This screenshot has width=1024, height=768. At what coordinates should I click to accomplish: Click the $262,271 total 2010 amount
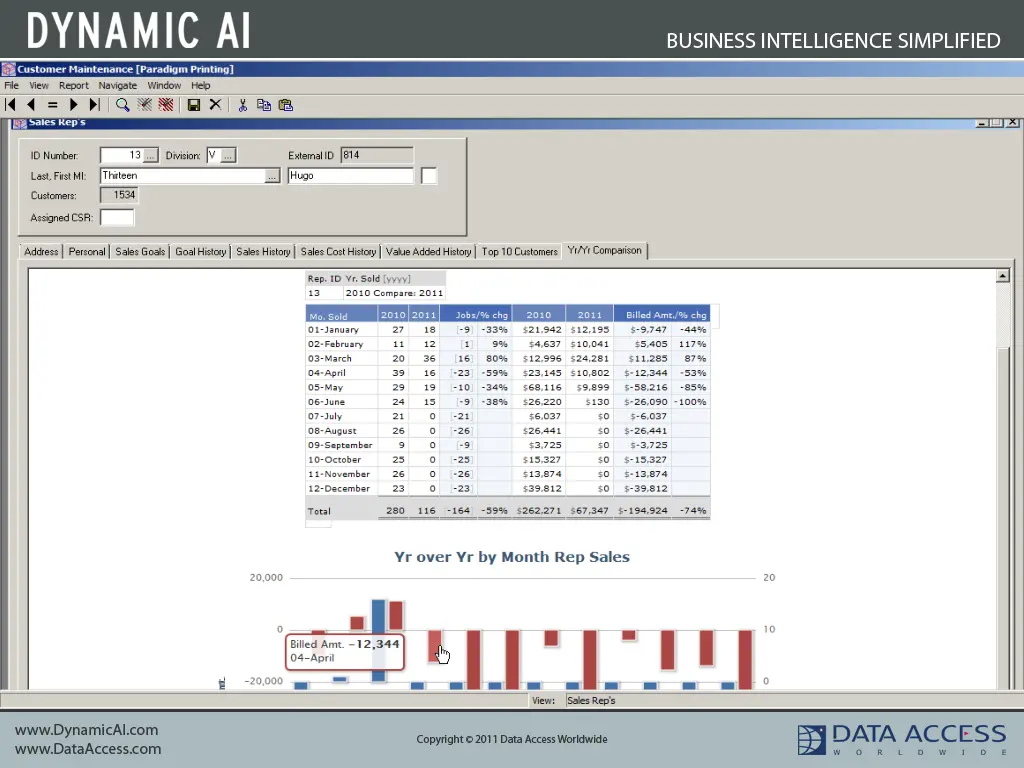click(x=539, y=511)
